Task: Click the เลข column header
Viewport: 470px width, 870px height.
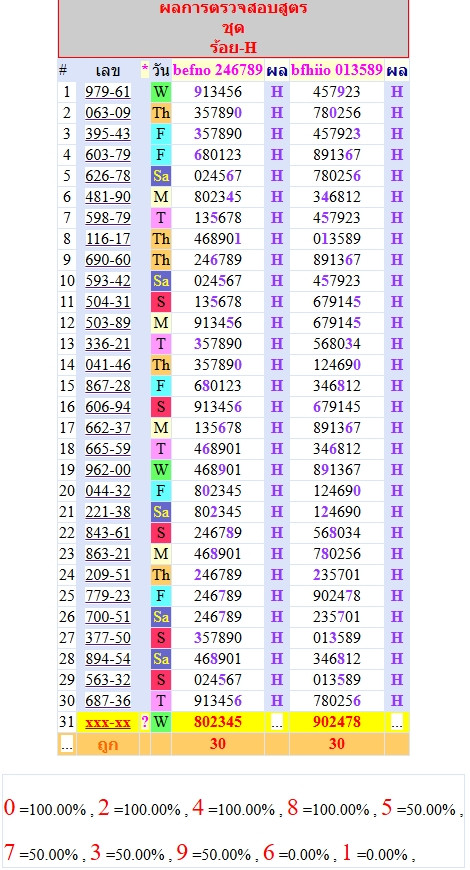Action: click(108, 70)
